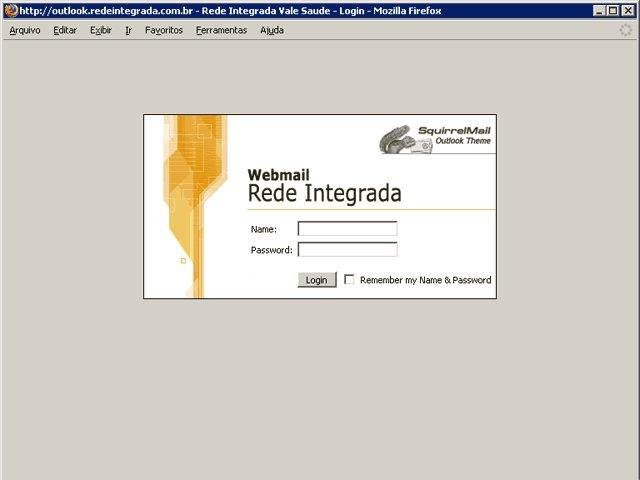Viewport: 640px width, 480px height.
Task: Click the loading throbber icon
Action: [625, 30]
